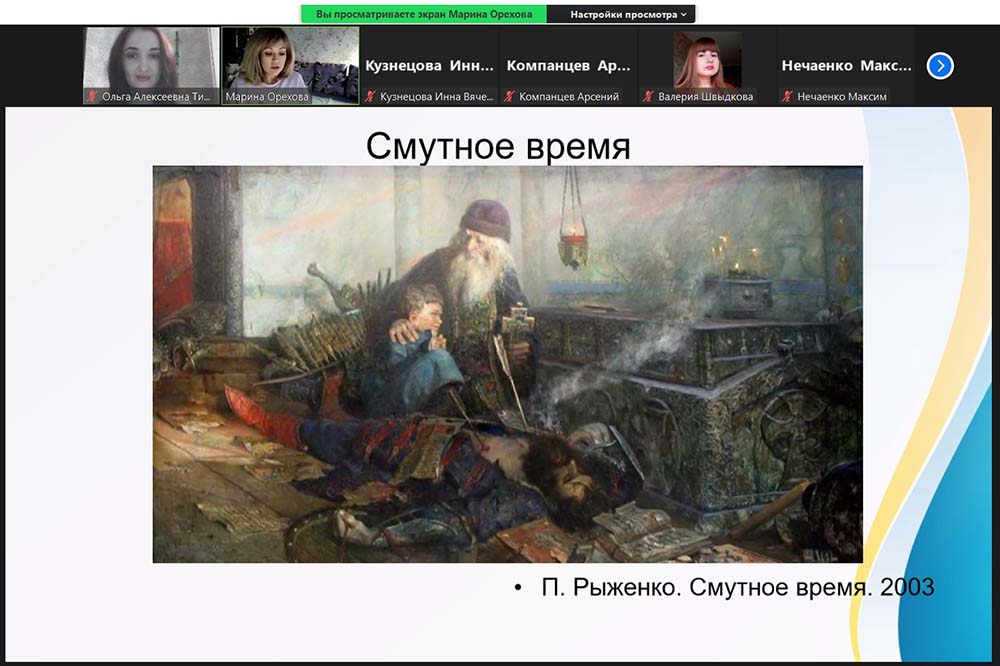
Task: Select Валерия Швыдкова's video thumbnail
Action: point(707,59)
